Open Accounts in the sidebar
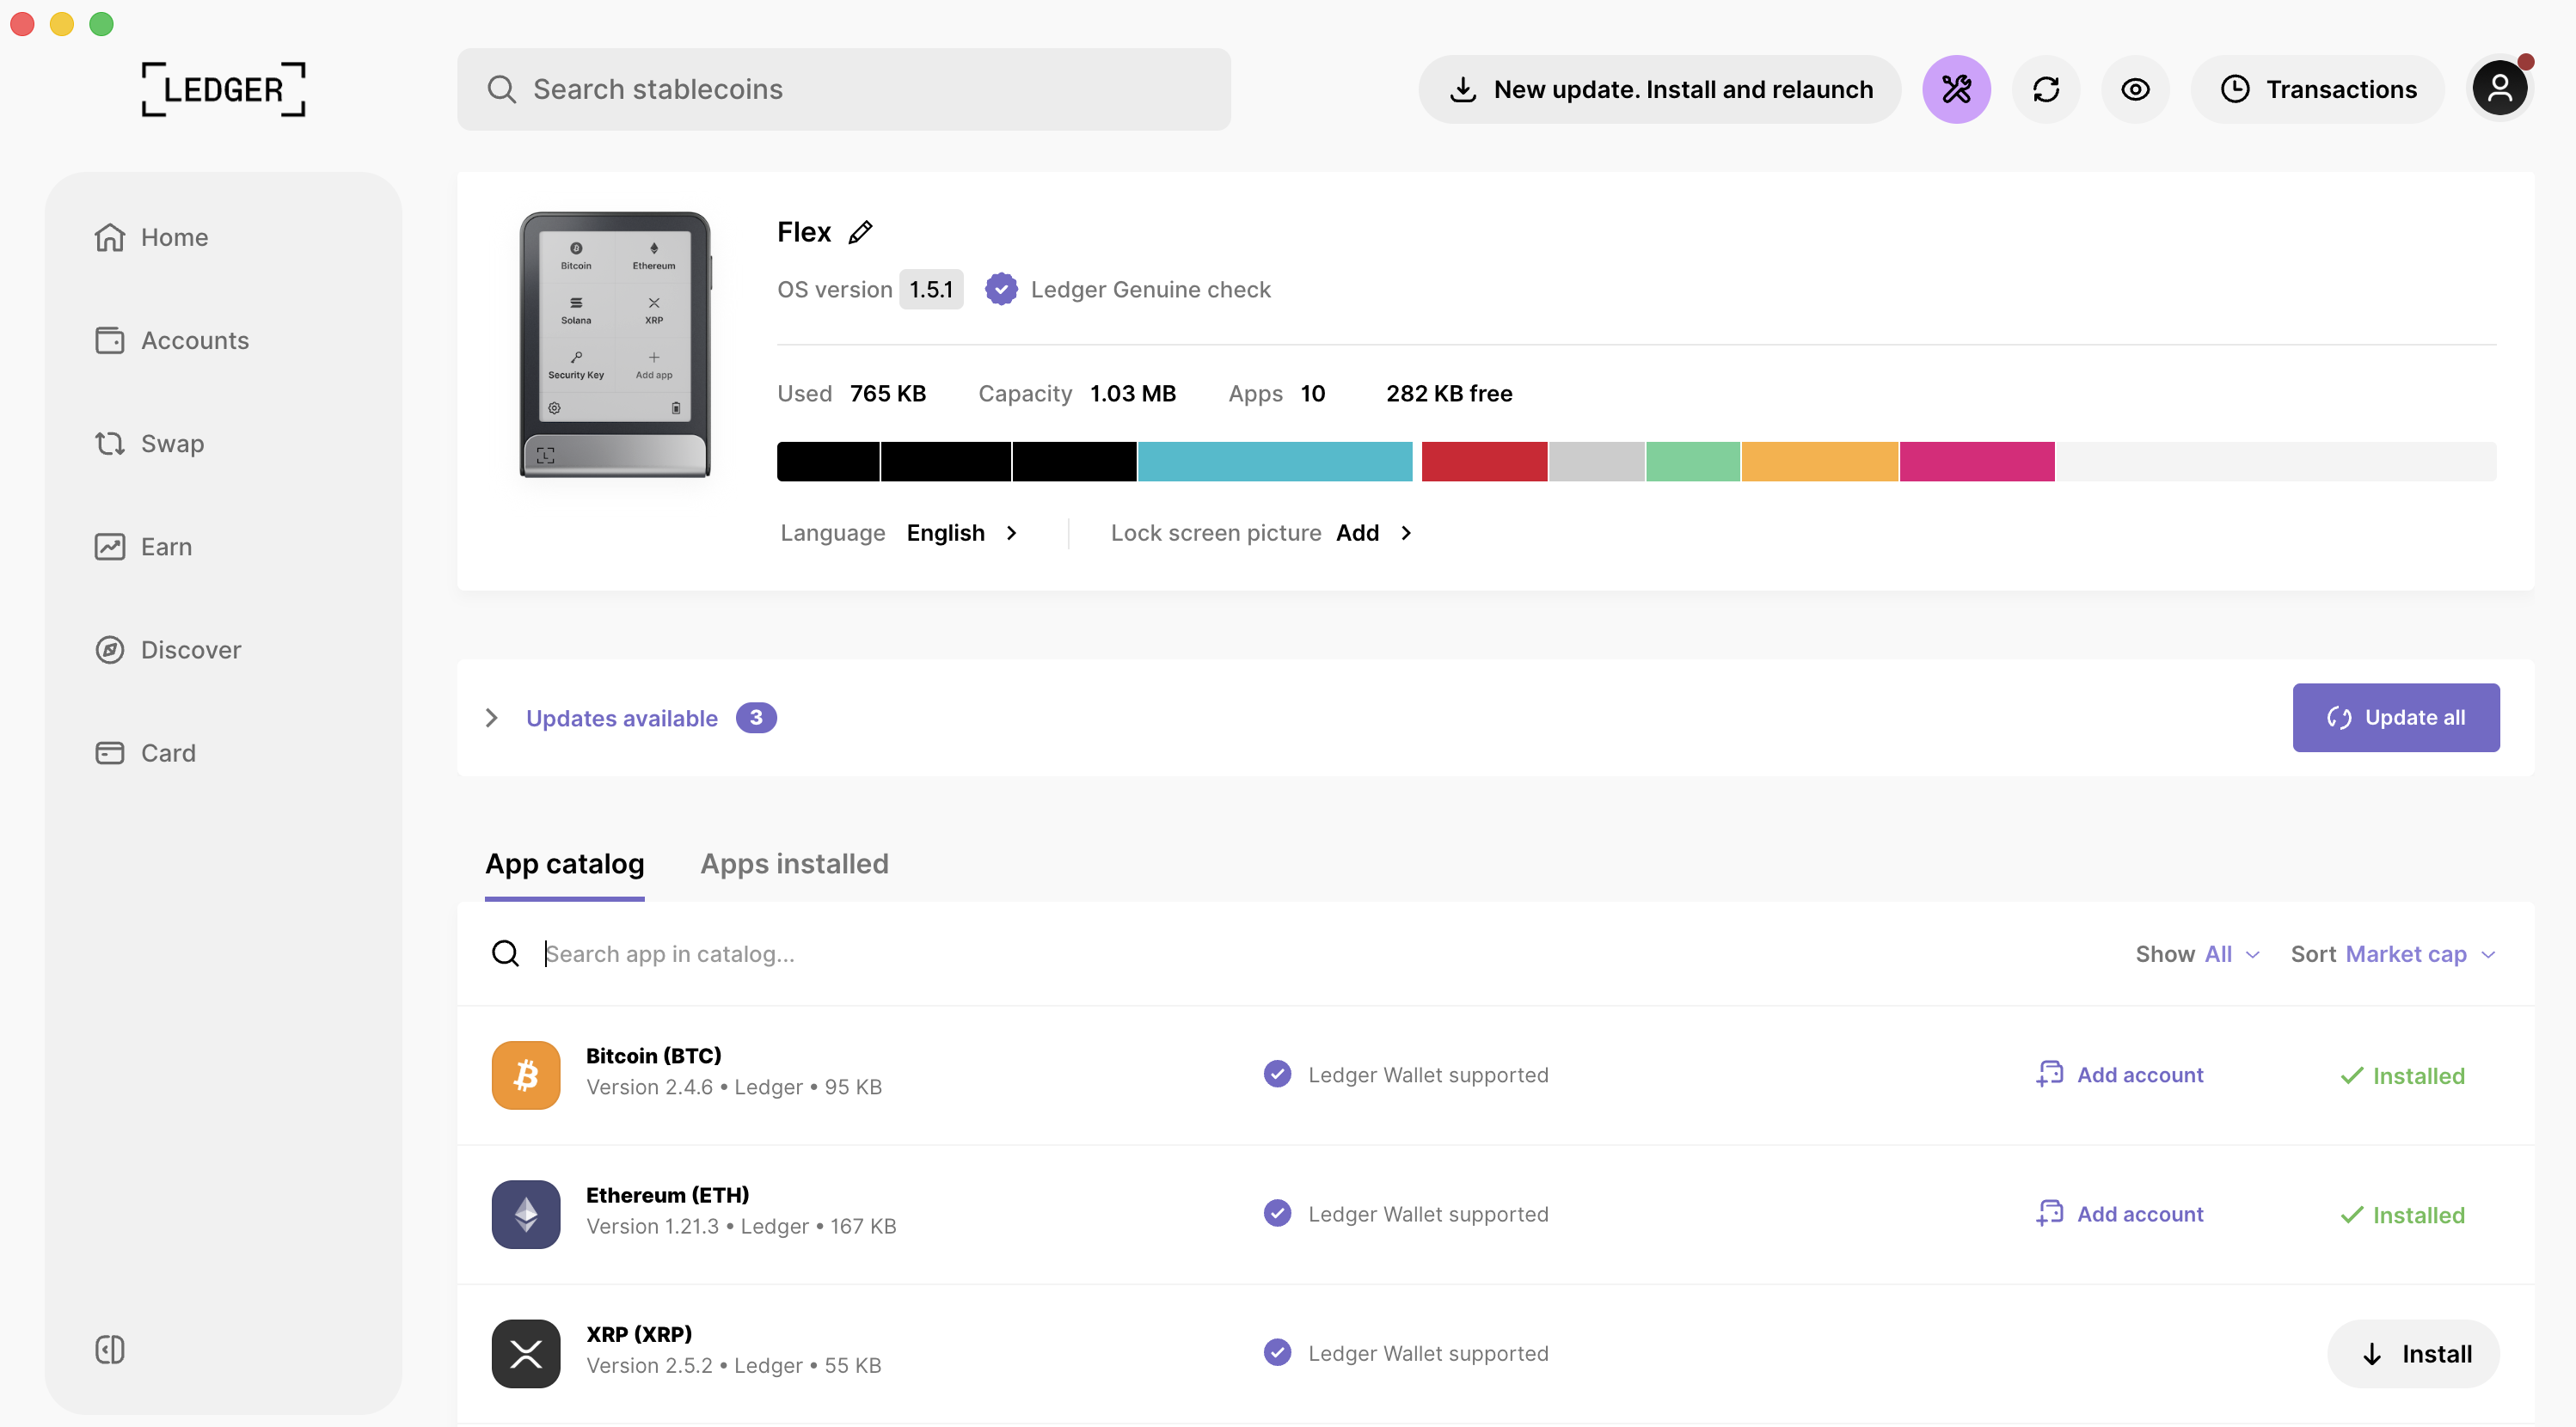This screenshot has width=2576, height=1427. pos(171,340)
